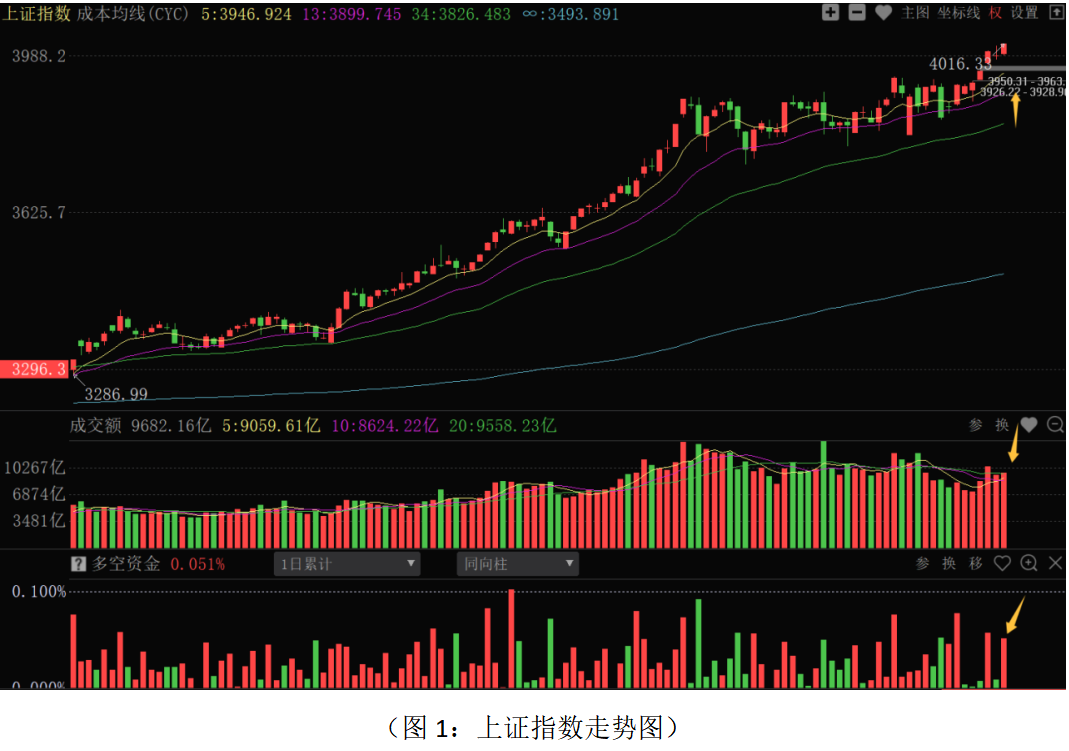Open the 1日累计 dropdown
Screen dimensions: 1069x751
click(347, 564)
